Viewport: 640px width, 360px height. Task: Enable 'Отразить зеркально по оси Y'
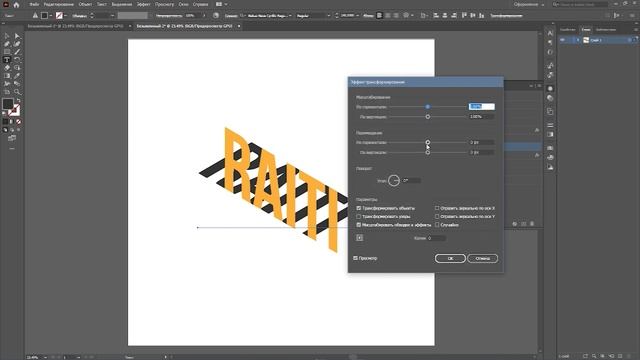coord(437,217)
